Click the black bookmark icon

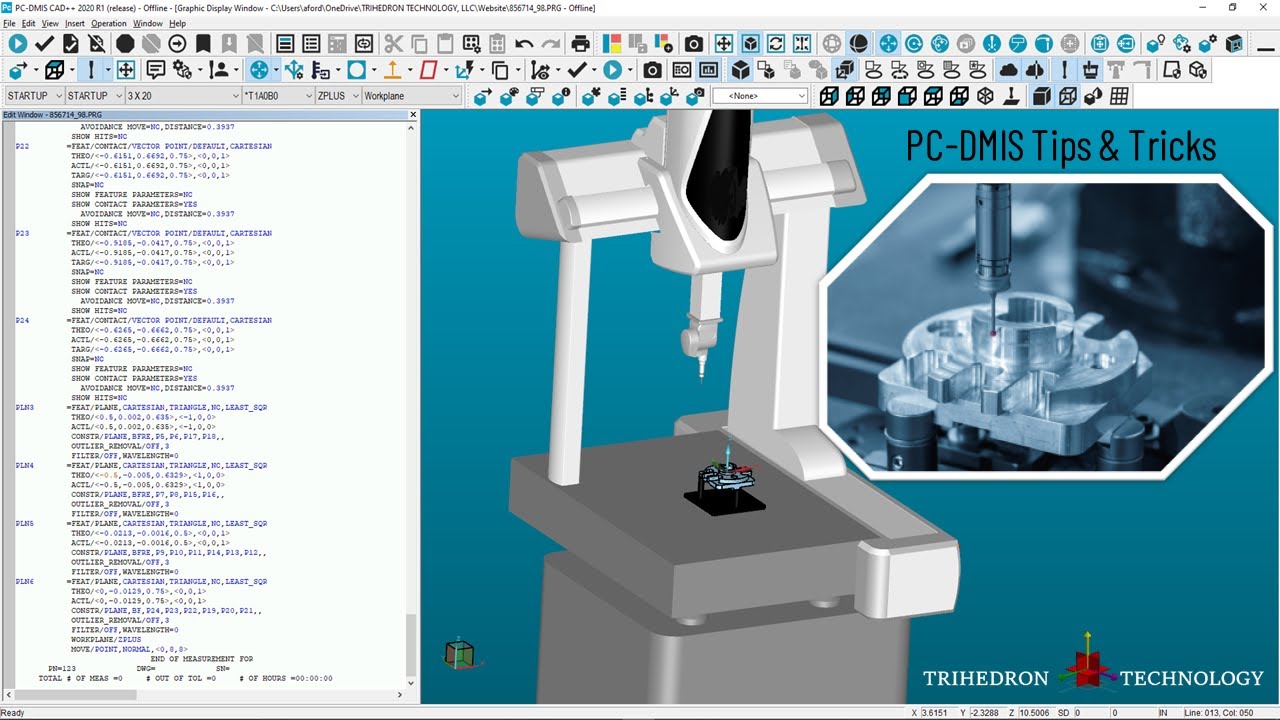click(203, 44)
